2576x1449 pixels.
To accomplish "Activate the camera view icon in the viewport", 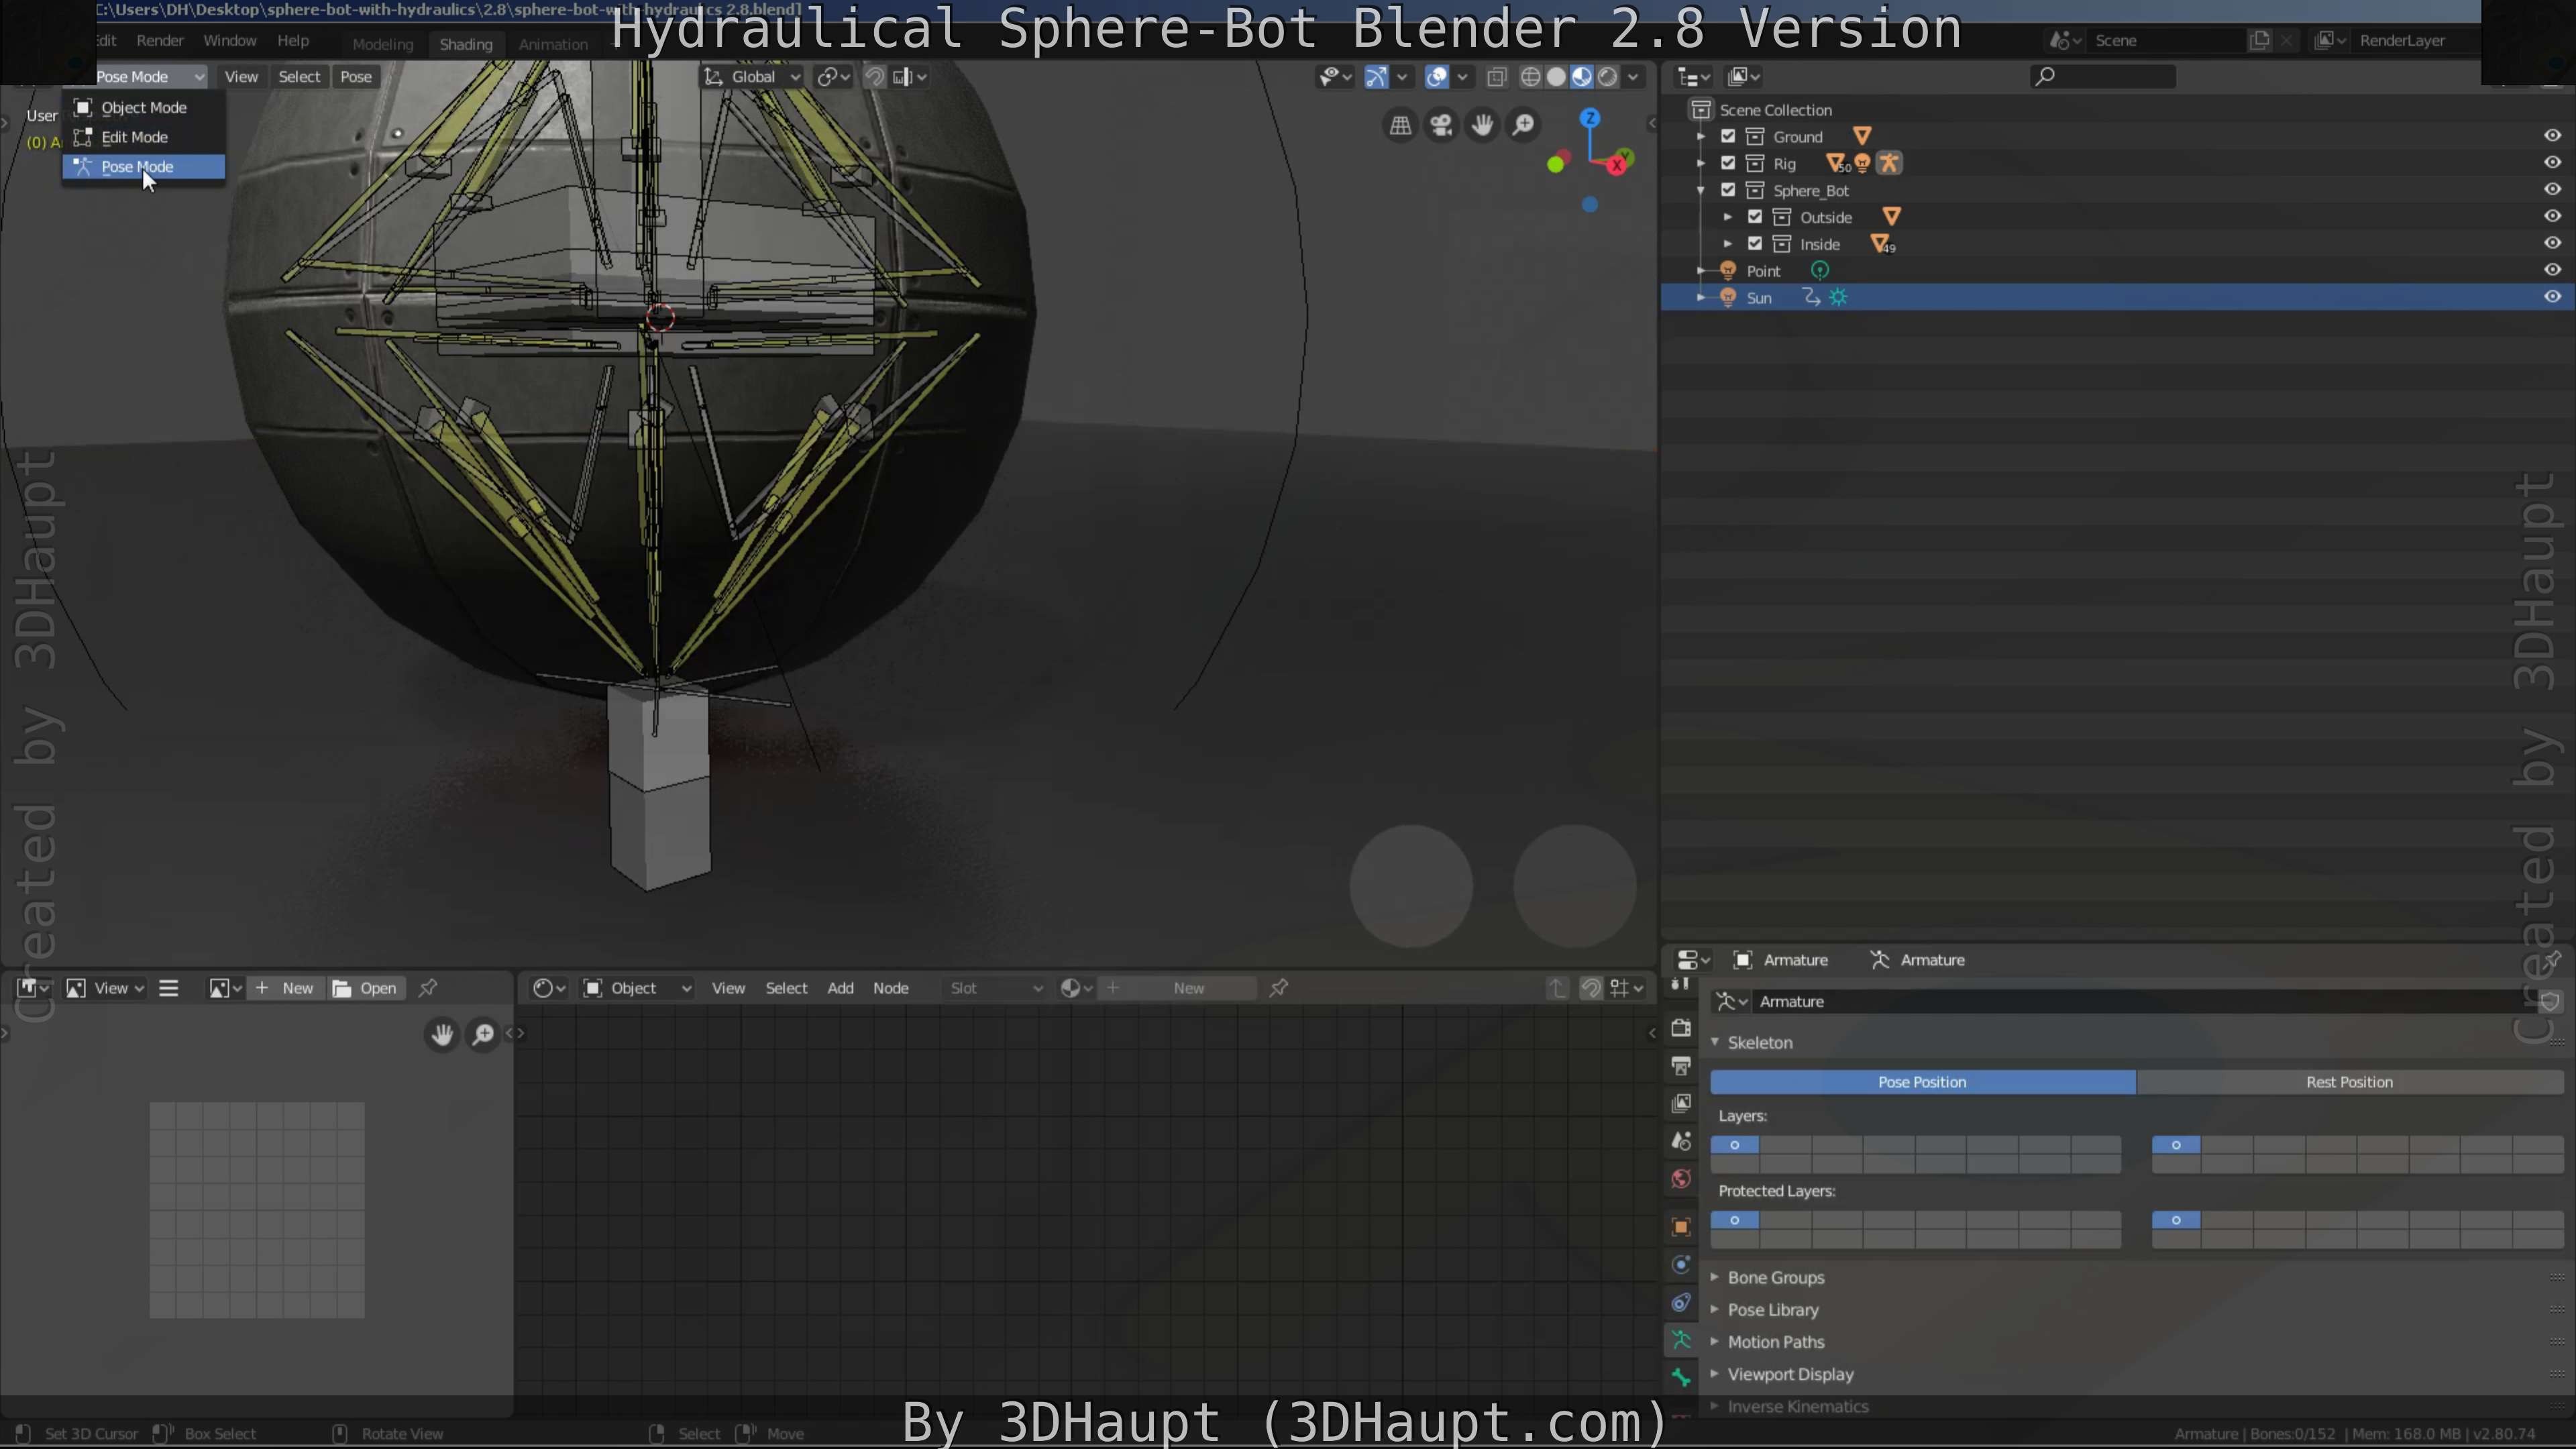I will (x=1440, y=125).
